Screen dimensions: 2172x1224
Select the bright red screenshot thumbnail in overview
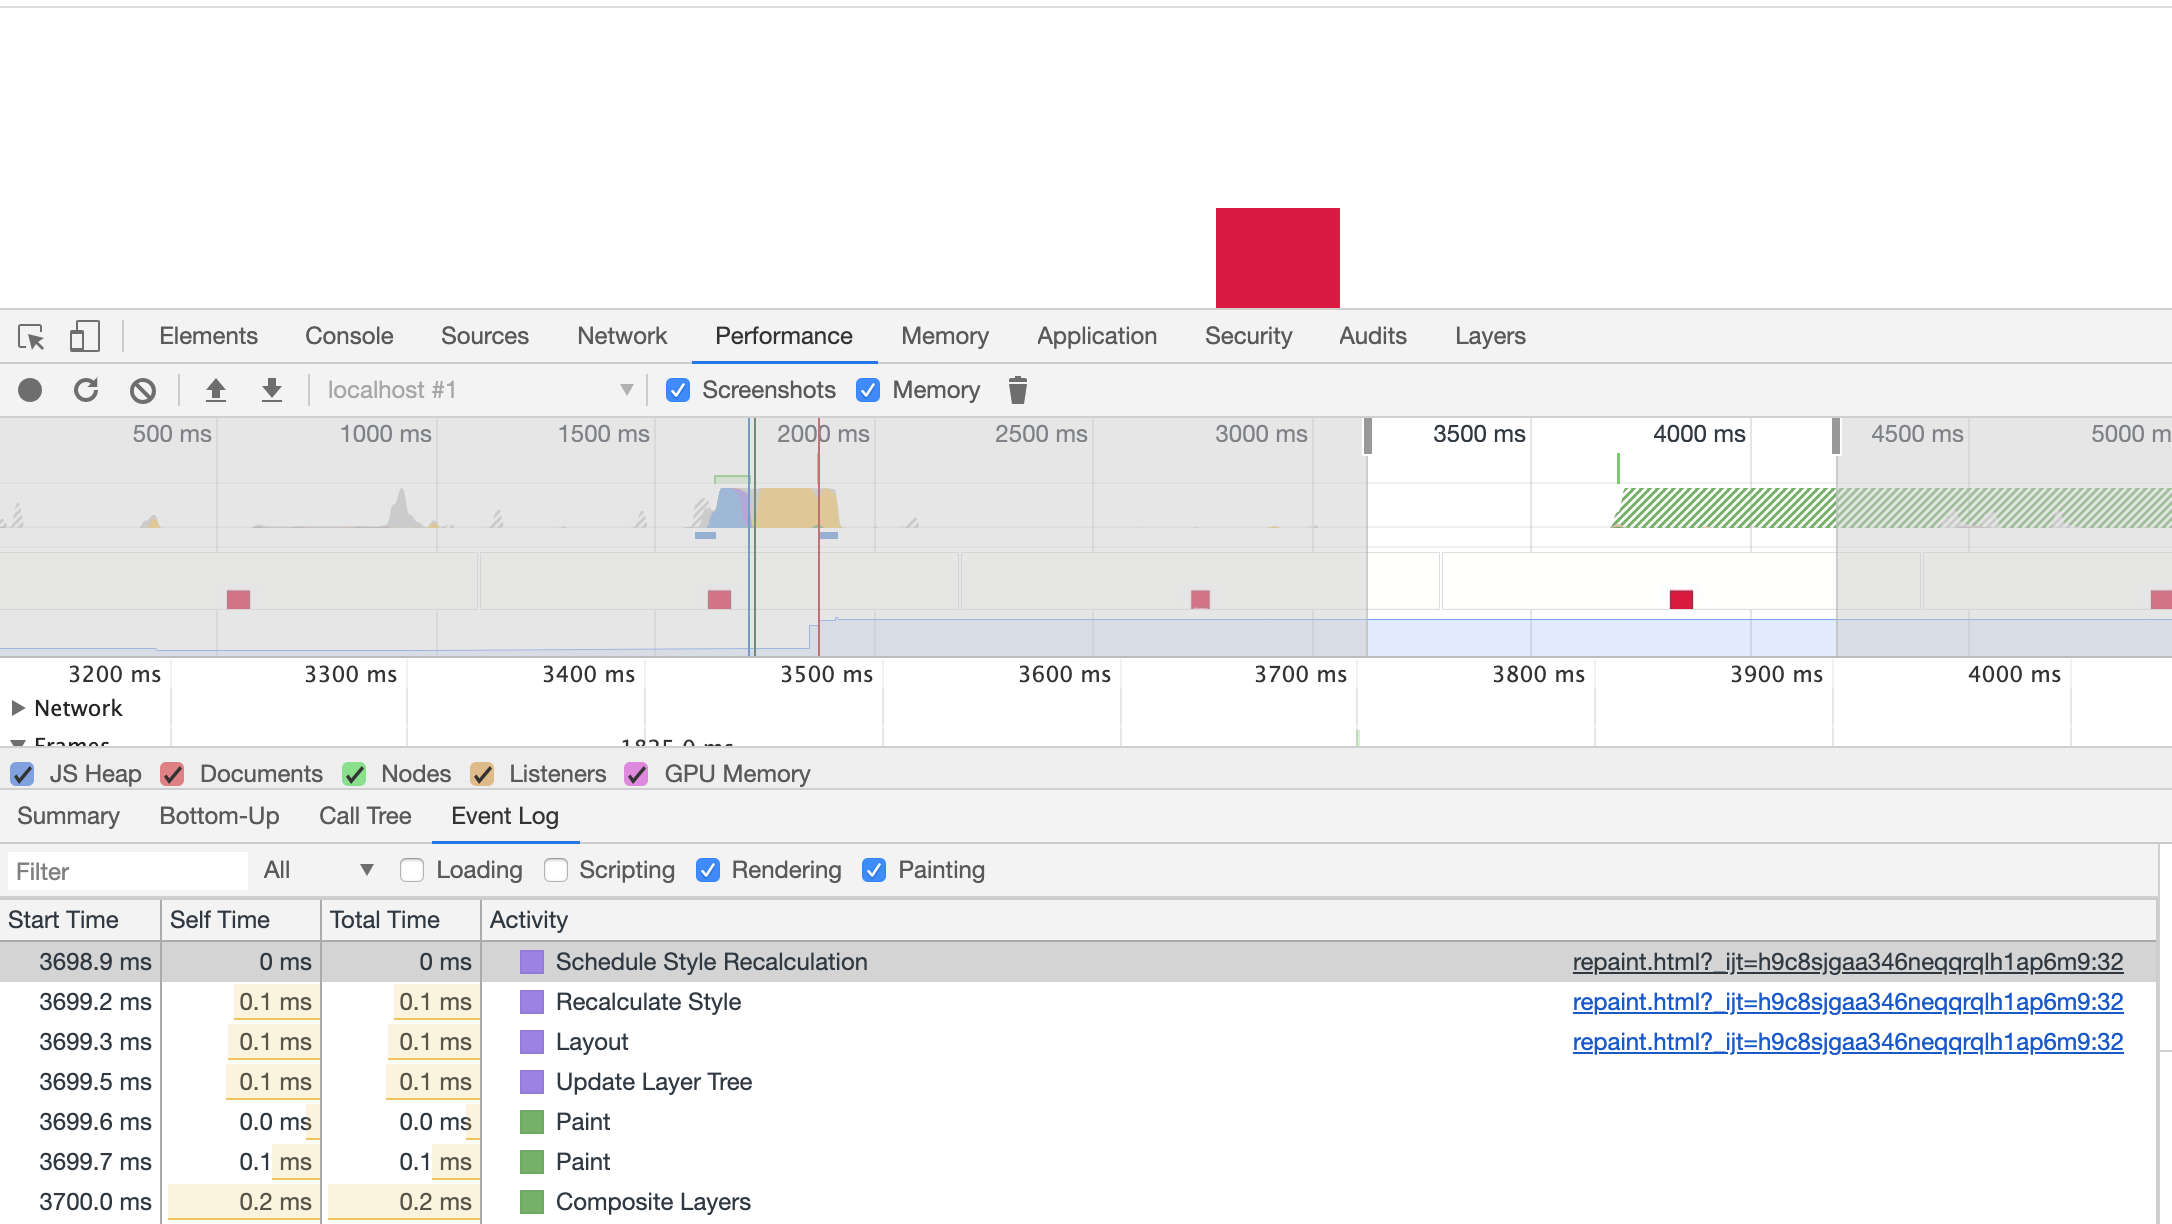pyautogui.click(x=1681, y=599)
